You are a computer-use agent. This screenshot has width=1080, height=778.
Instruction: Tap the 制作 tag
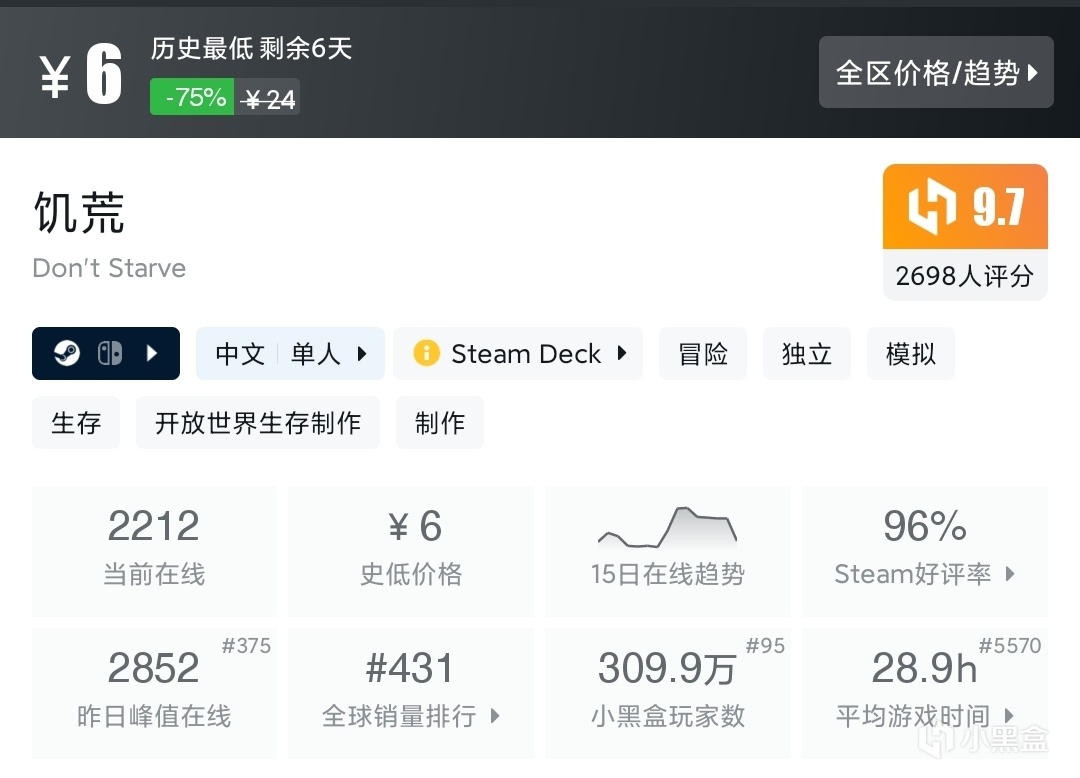[x=440, y=423]
